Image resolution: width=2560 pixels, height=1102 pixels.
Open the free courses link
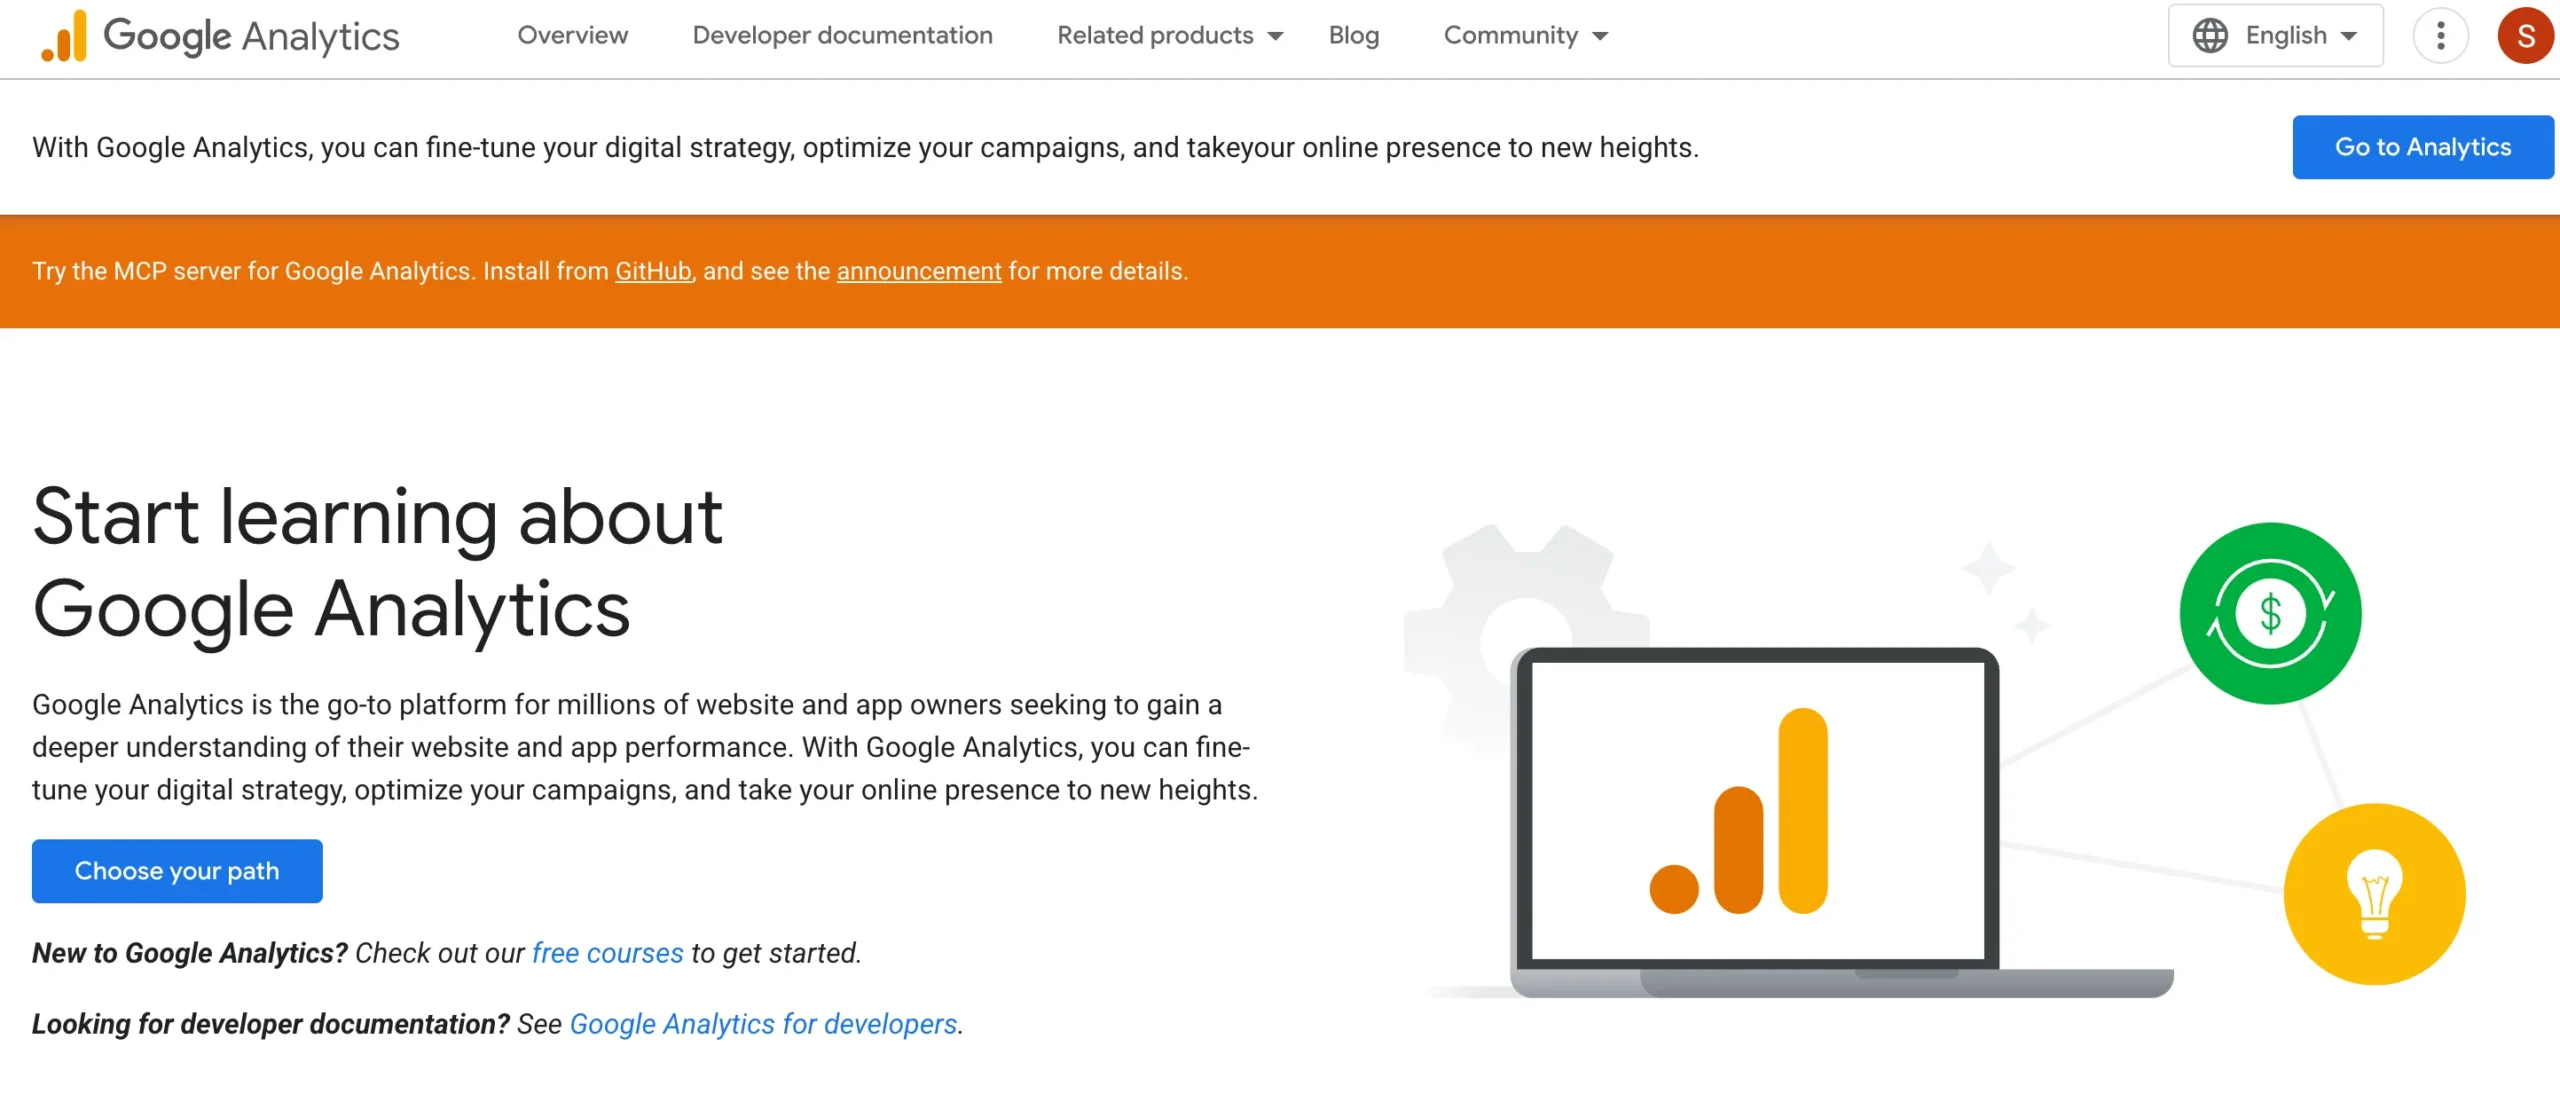(607, 953)
